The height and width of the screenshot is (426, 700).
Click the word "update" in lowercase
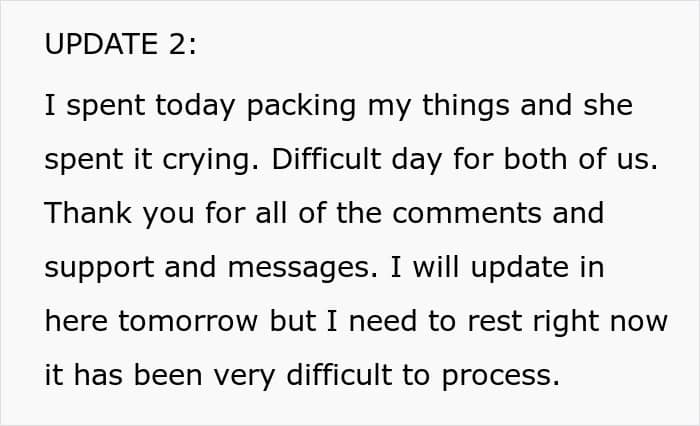(x=520, y=269)
